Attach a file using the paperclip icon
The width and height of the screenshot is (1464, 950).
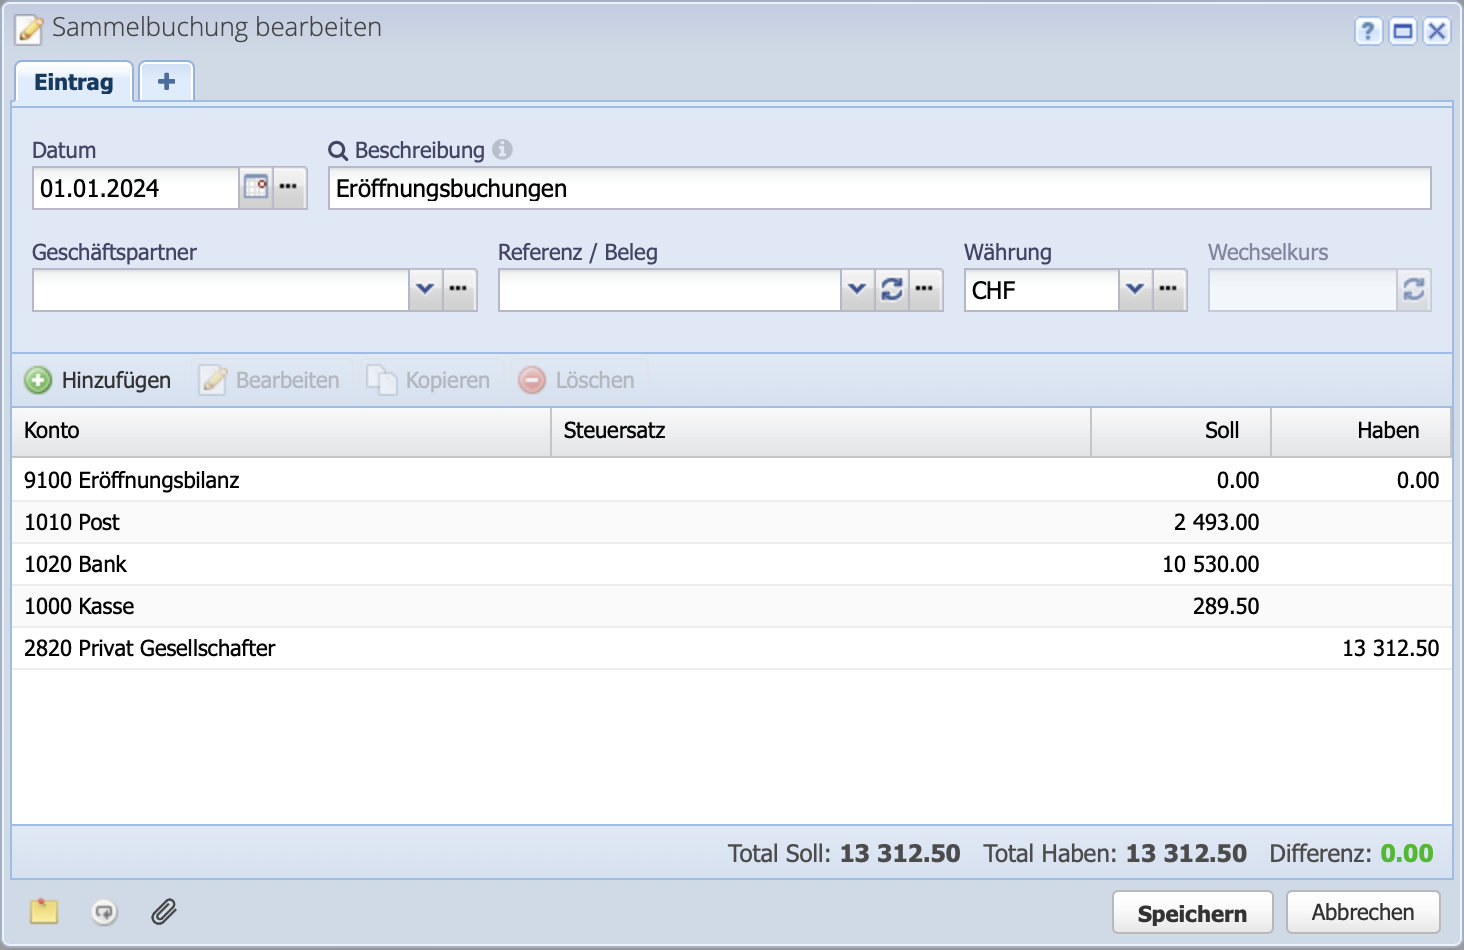coord(164,911)
